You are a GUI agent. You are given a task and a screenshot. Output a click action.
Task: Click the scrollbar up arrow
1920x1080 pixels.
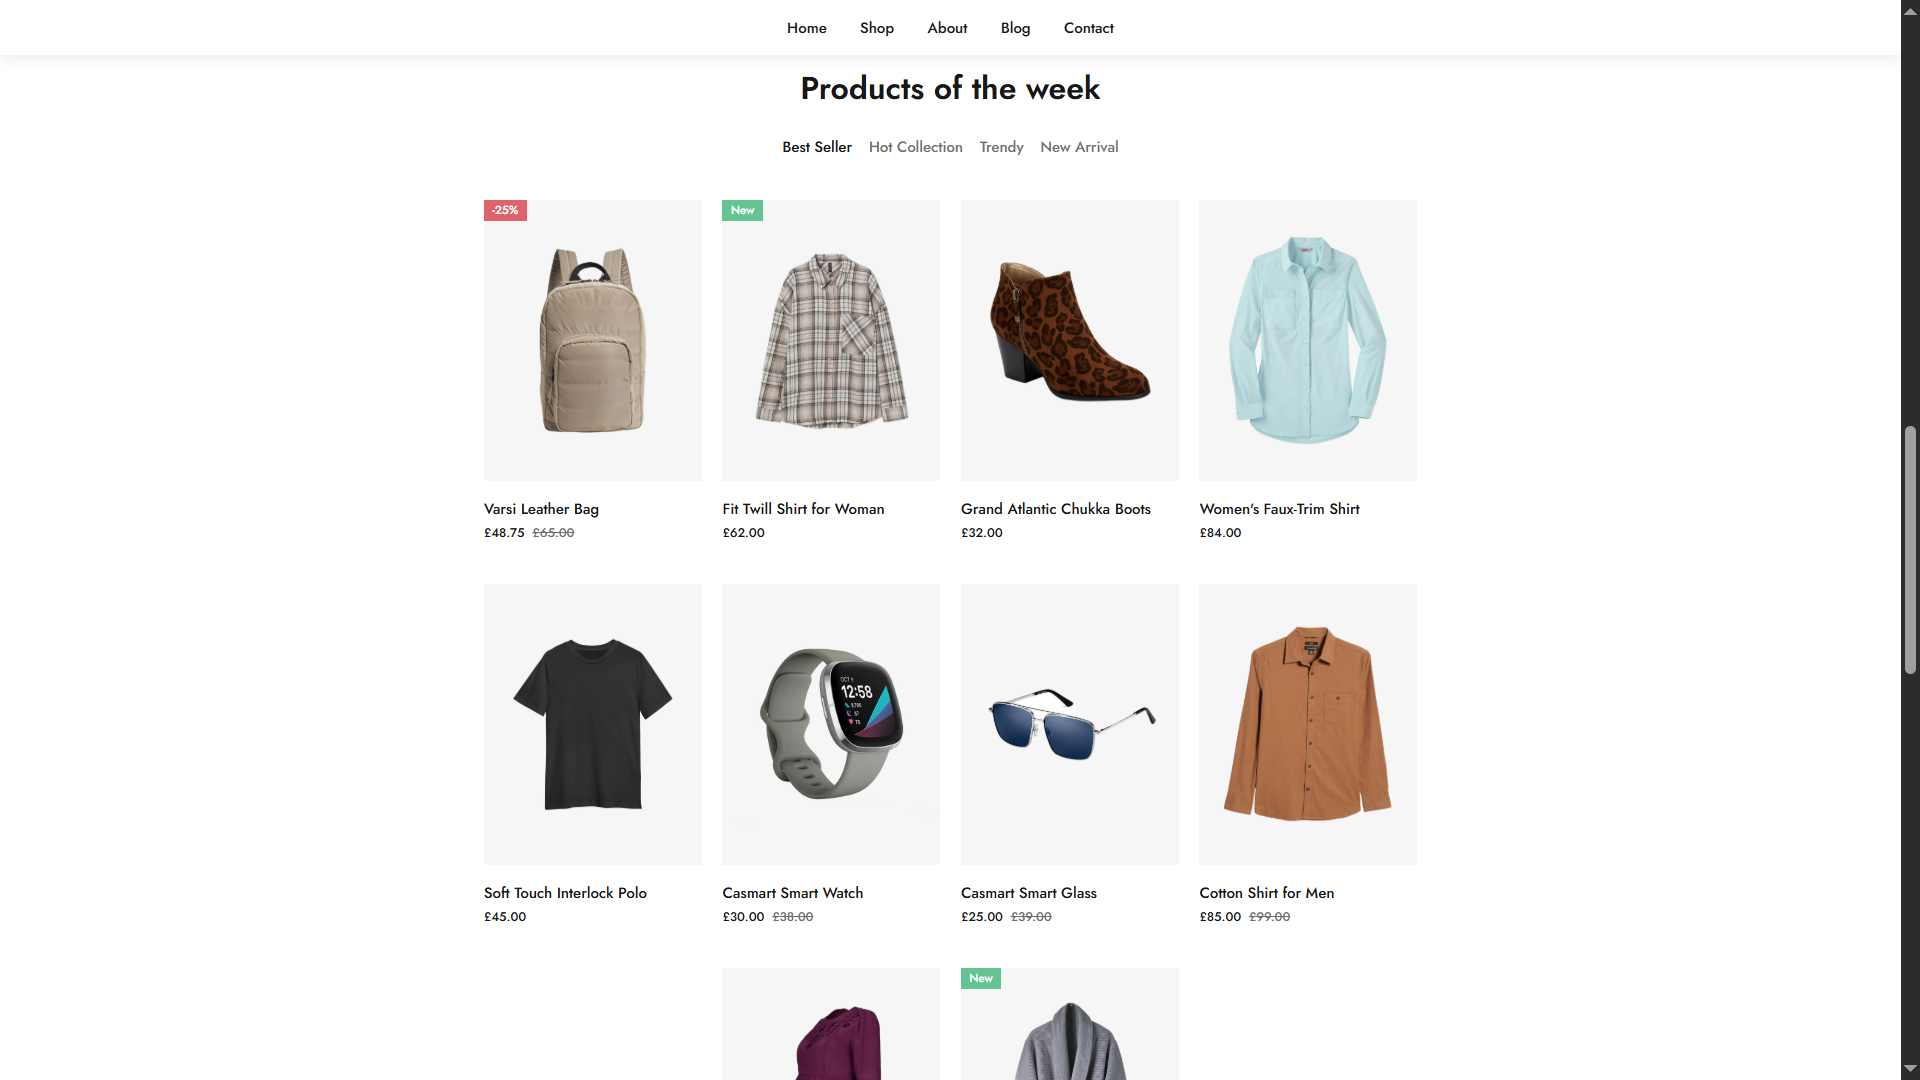click(1910, 11)
